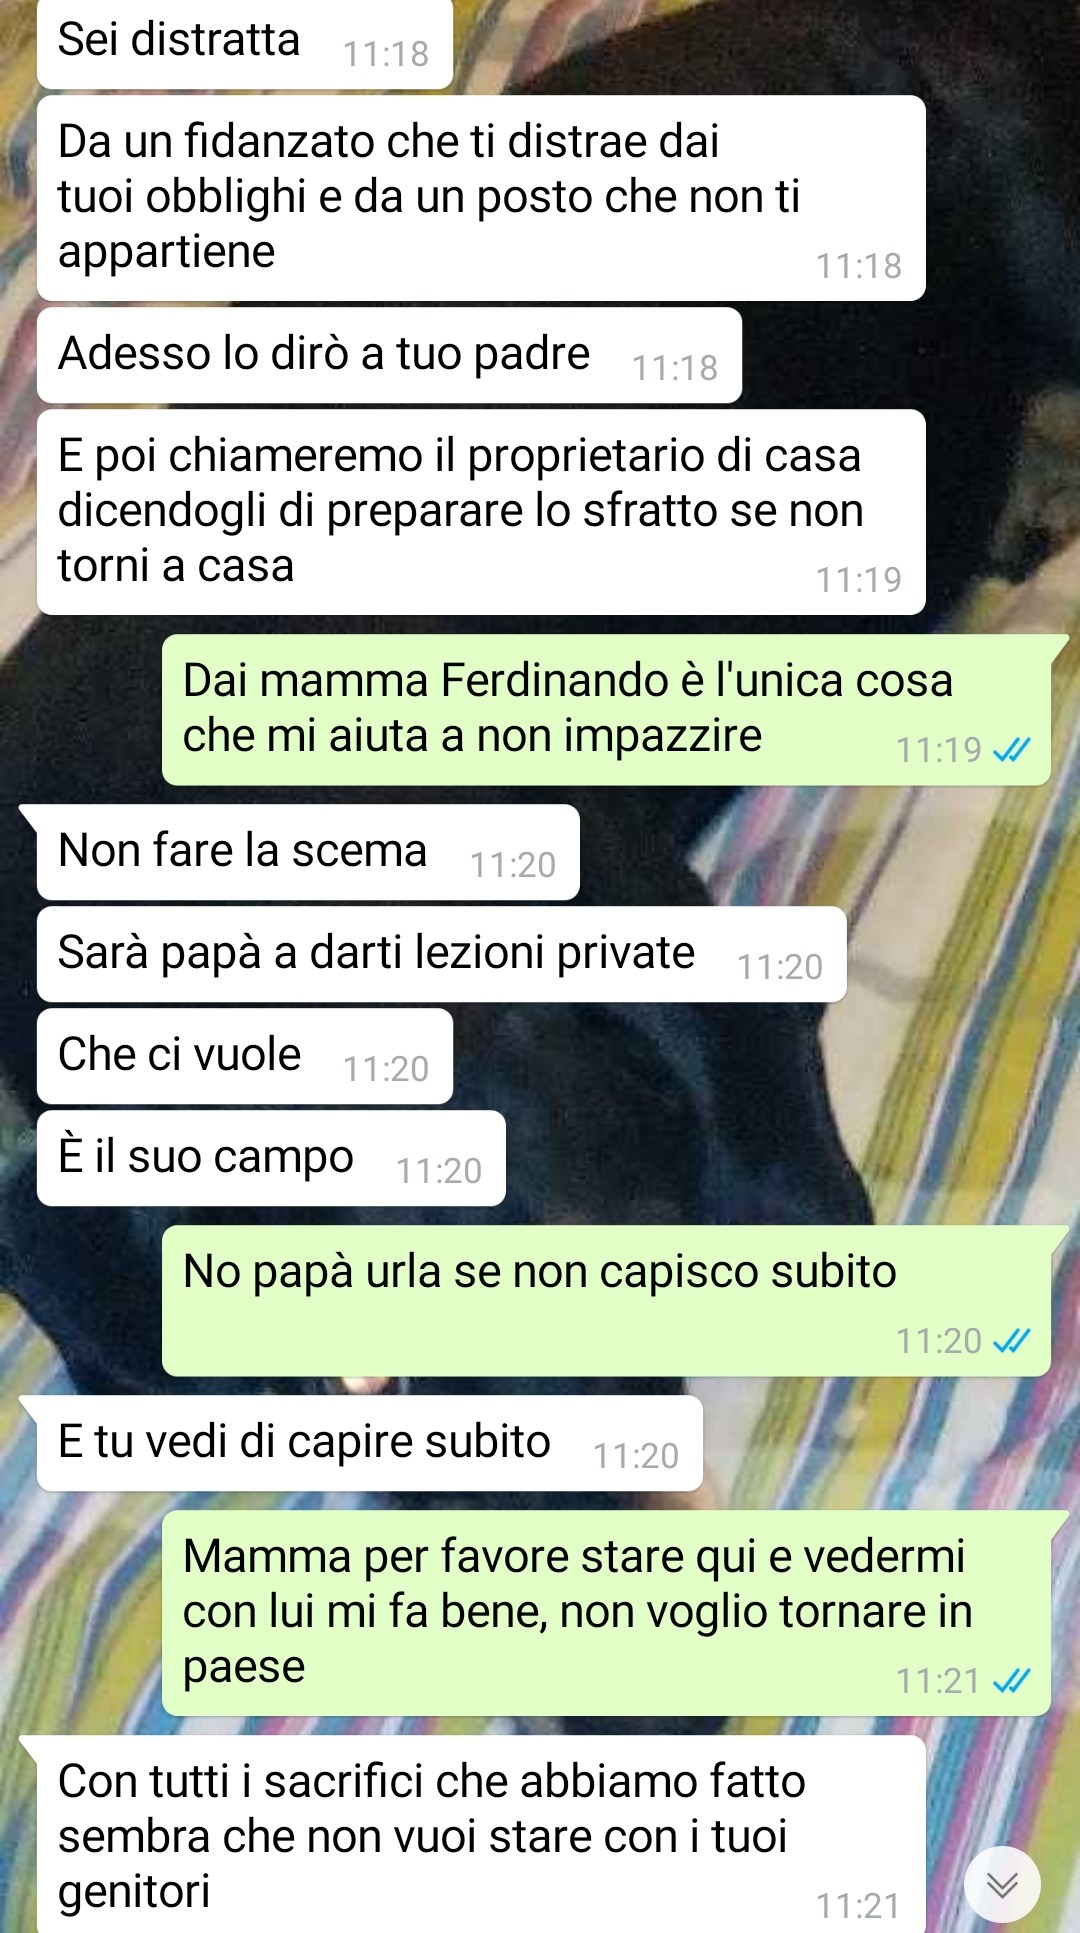Tap read receipt ticks on 'Dai mamma Ferdinando' message
Viewport: 1080px width, 1933px height.
(x=1011, y=750)
